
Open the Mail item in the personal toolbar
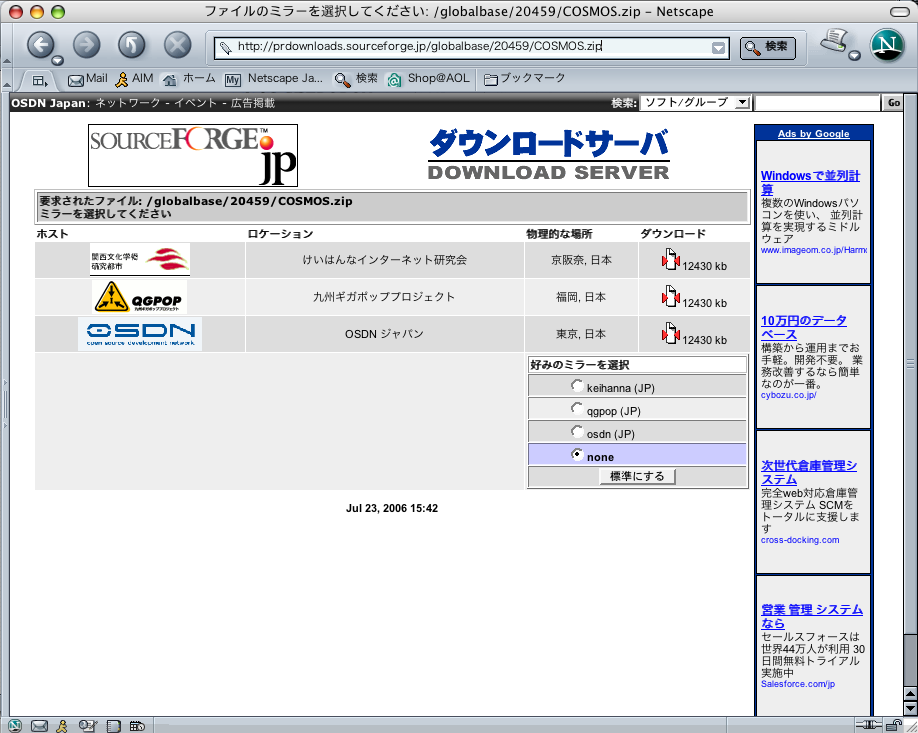tap(87, 79)
